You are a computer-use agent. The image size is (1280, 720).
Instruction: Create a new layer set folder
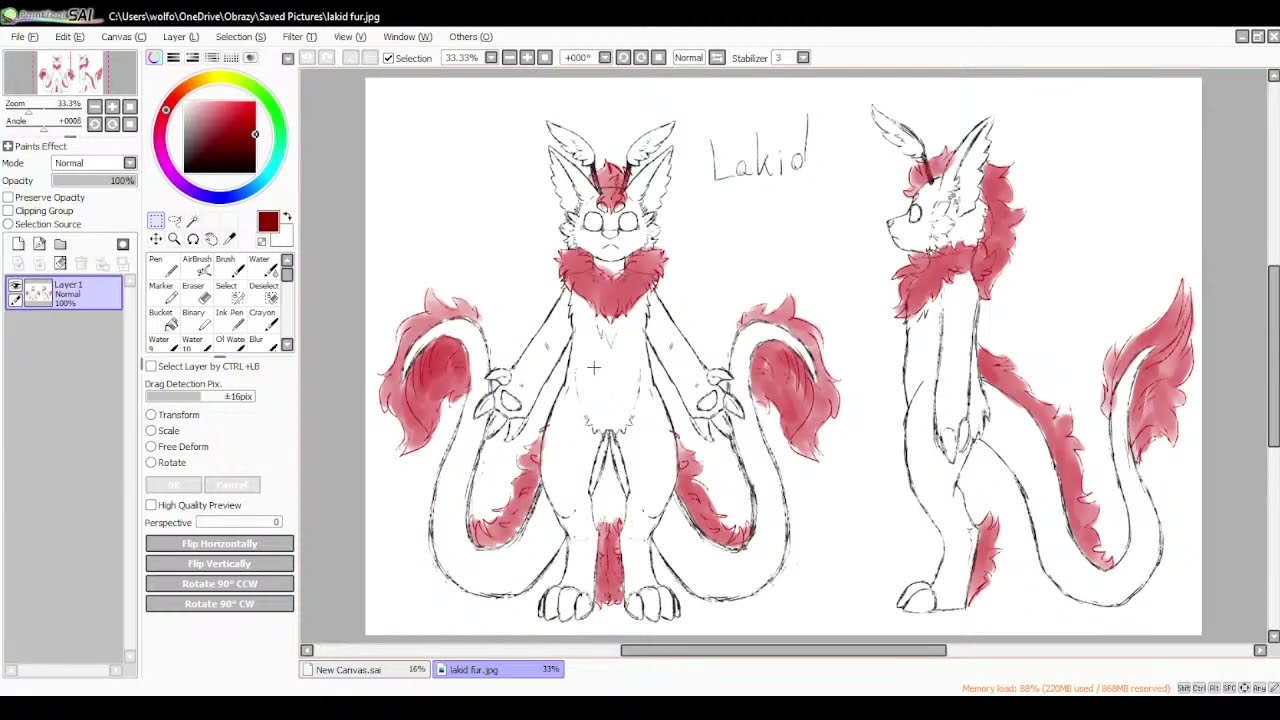[61, 244]
